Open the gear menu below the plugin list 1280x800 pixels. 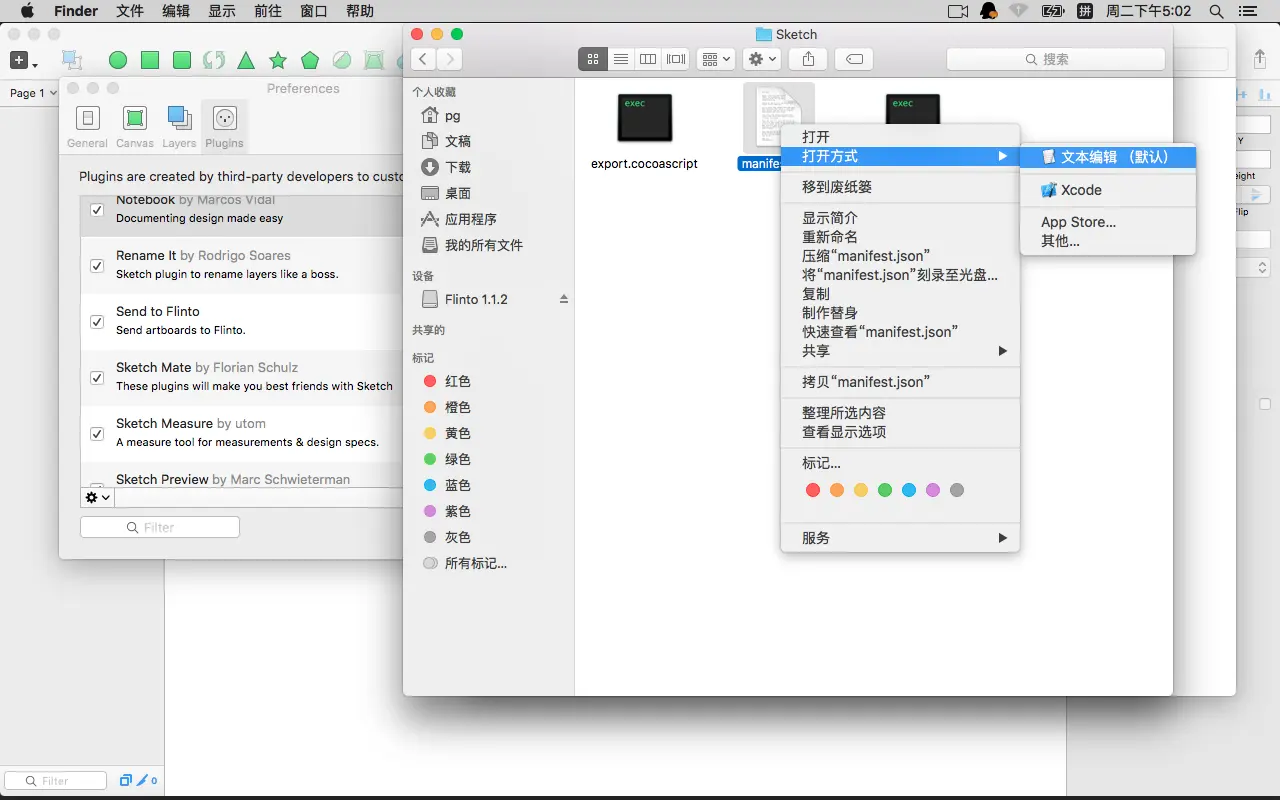coord(98,497)
